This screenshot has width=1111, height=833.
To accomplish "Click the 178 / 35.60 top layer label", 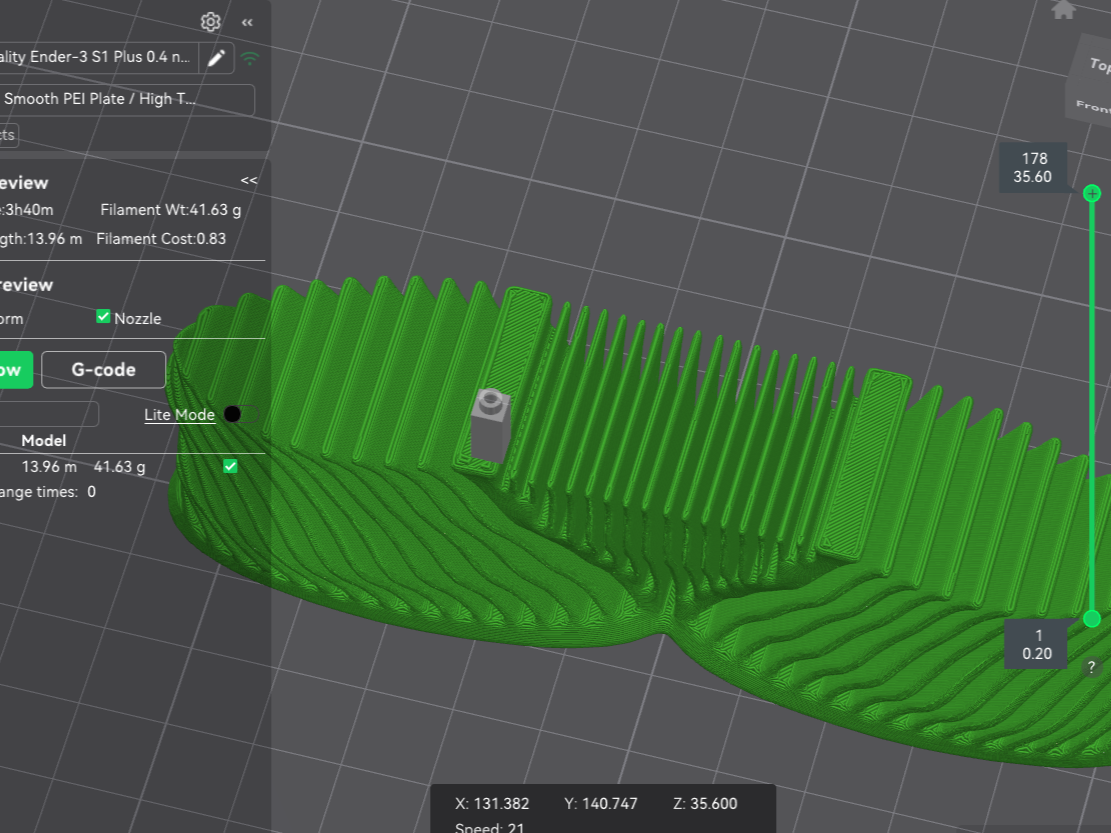I will [1033, 168].
